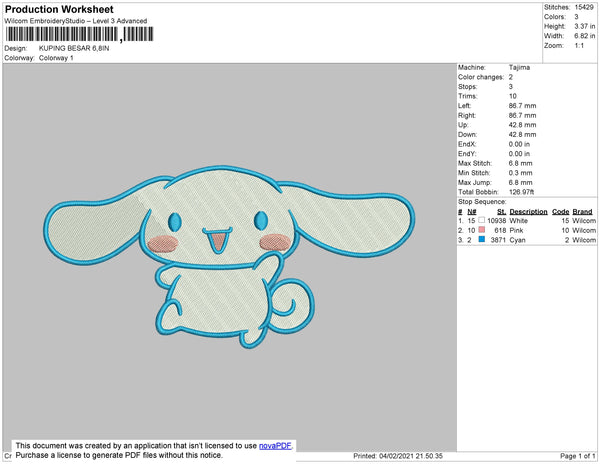600x464 pixels.
Task: Select the zoom value '1:1'
Action: click(579, 46)
